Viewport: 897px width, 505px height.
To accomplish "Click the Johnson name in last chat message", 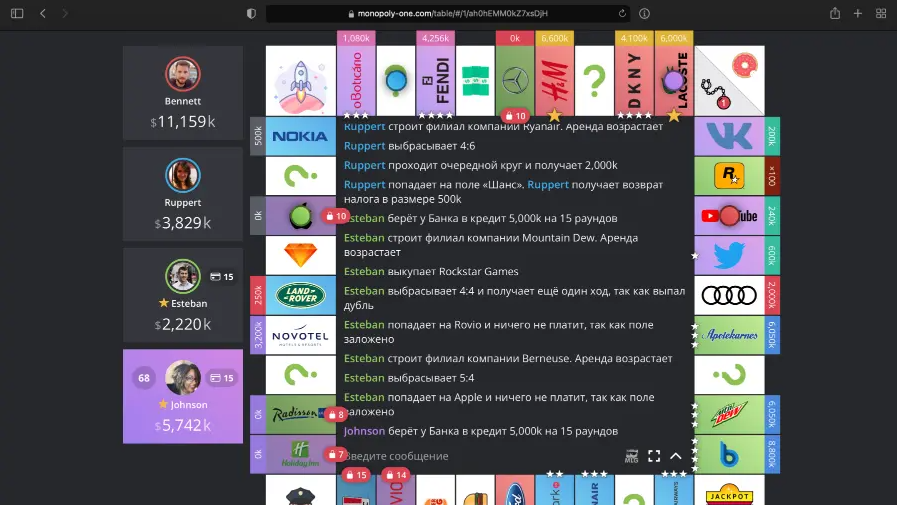I will 364,431.
